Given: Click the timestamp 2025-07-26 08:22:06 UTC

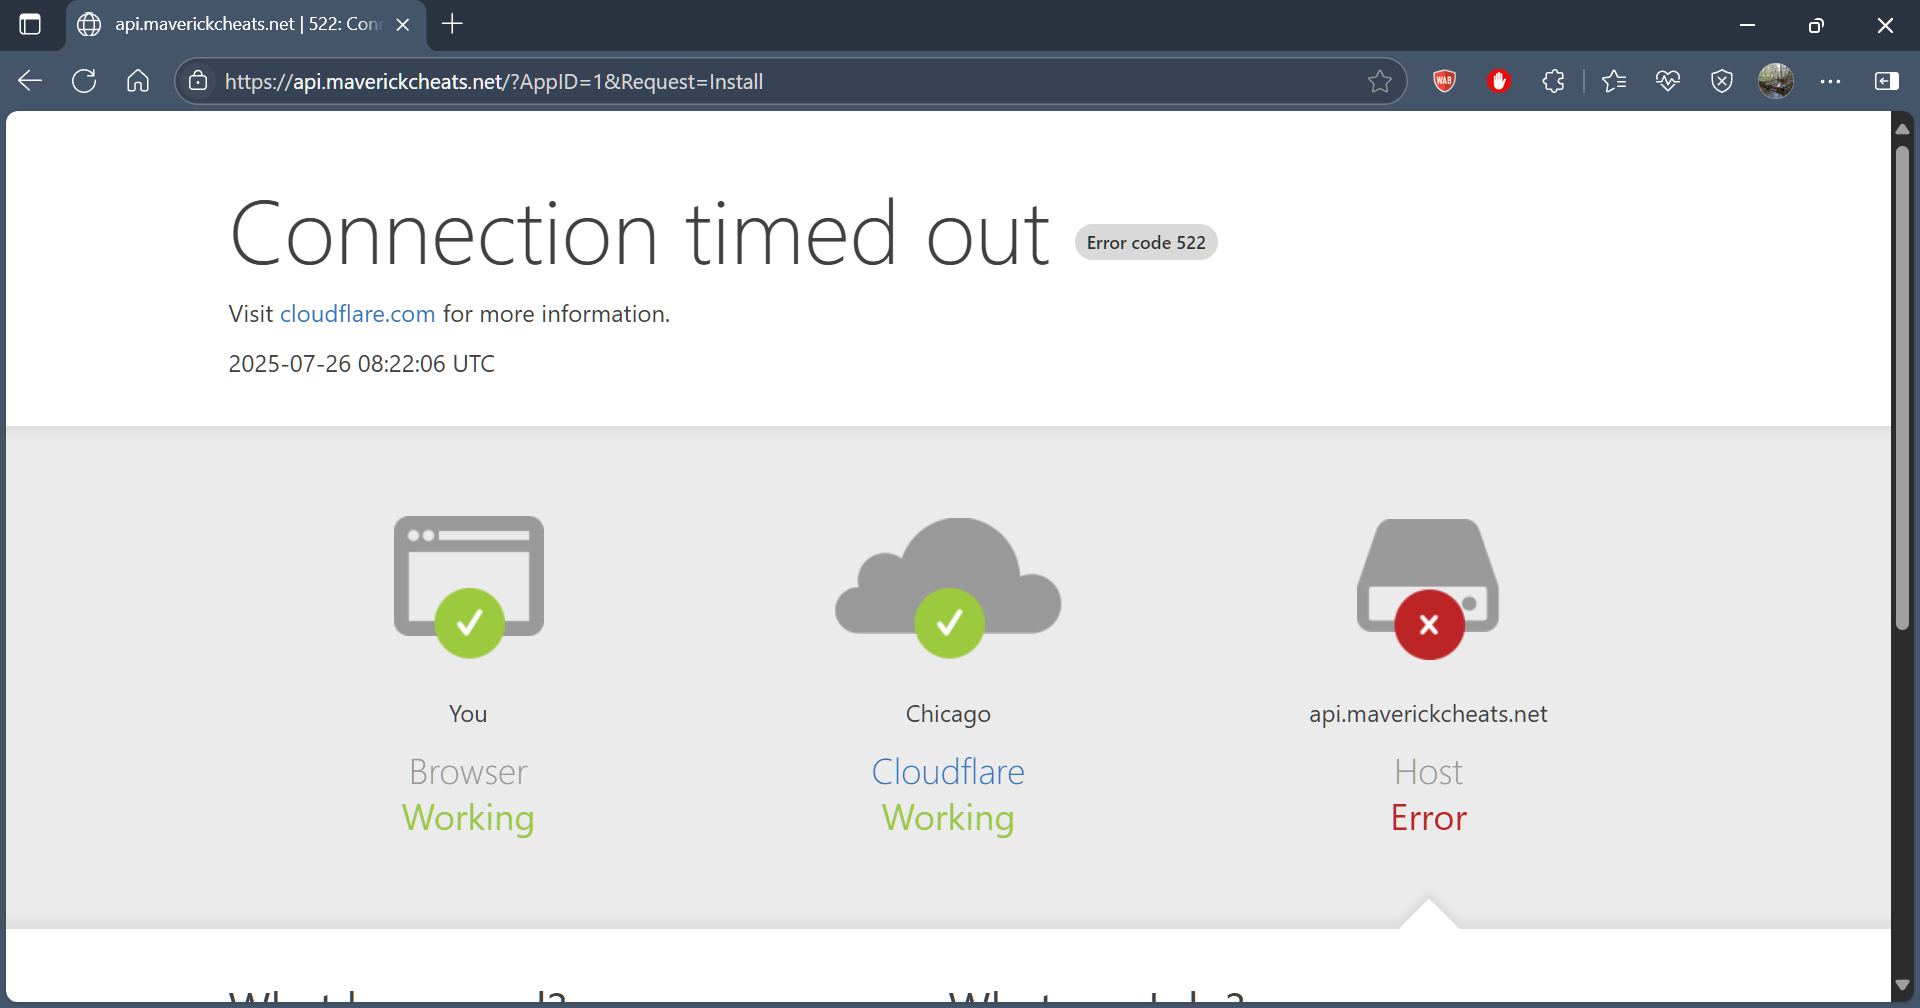Looking at the screenshot, I should 362,364.
